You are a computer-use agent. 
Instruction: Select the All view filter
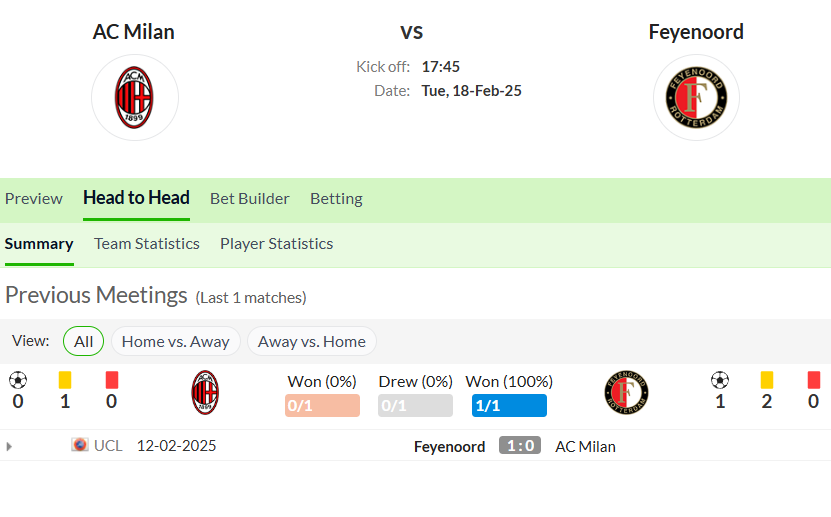point(83,341)
